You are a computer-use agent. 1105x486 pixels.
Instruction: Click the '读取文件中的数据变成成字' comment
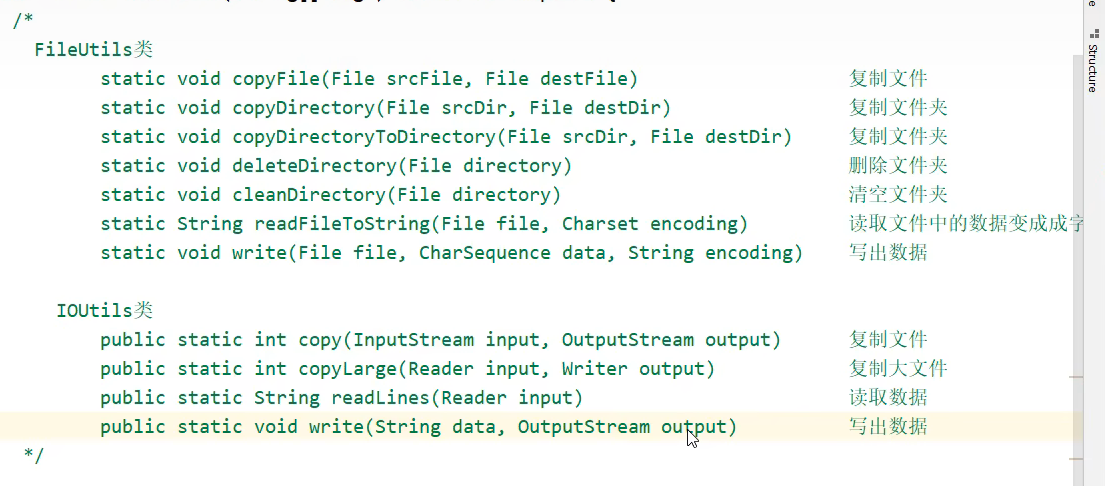tap(966, 224)
